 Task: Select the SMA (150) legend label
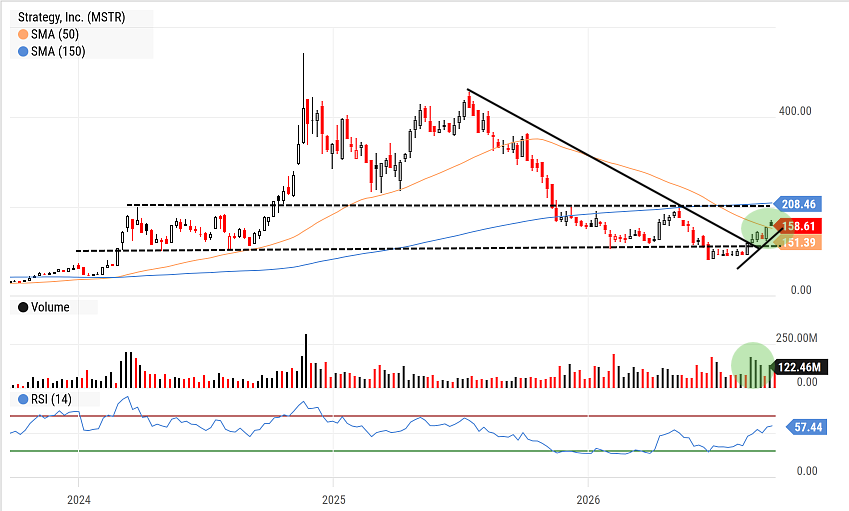click(x=58, y=52)
